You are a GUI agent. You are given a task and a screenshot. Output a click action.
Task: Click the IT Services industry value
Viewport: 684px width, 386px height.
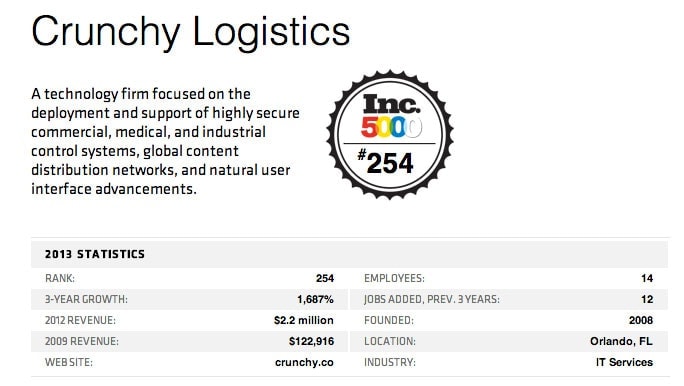tap(624, 362)
